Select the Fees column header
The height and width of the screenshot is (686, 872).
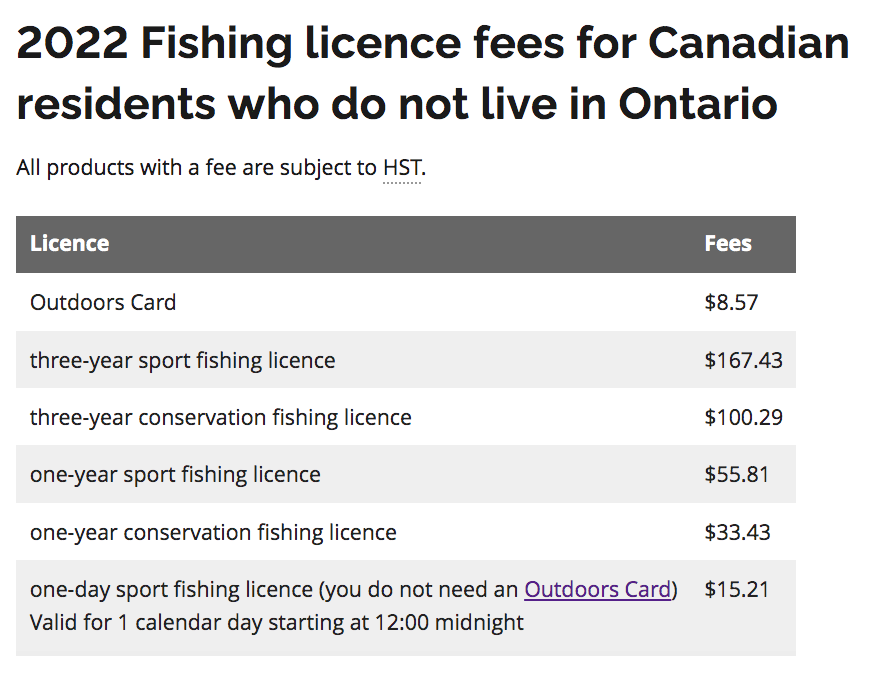[x=728, y=244]
